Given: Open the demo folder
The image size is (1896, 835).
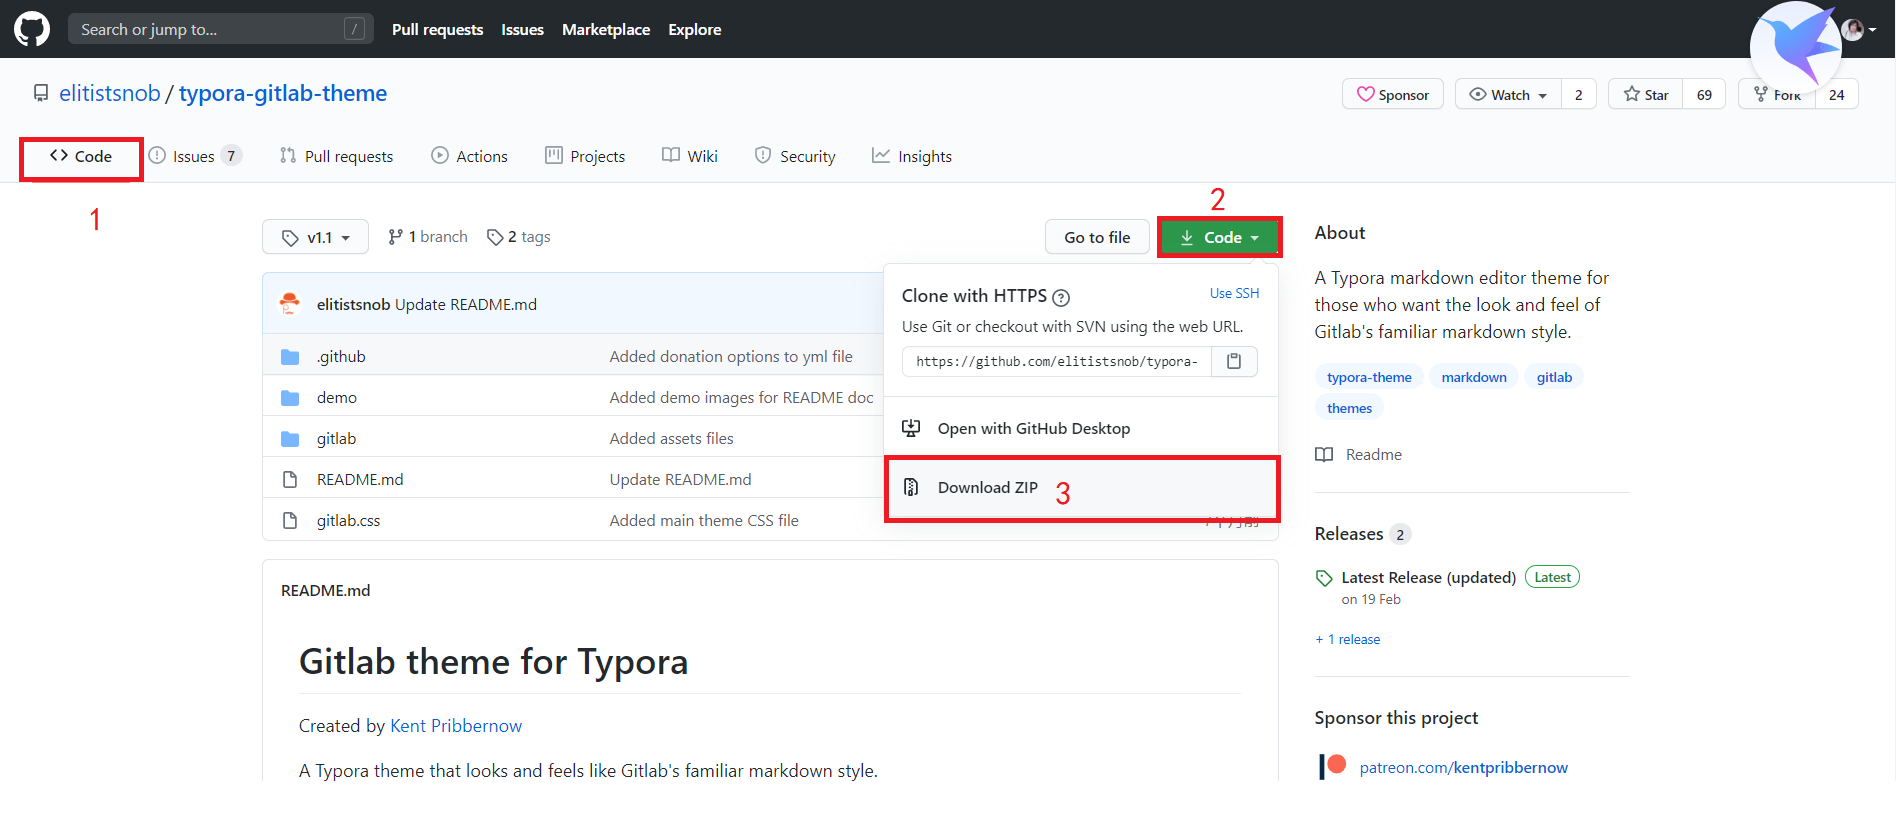Looking at the screenshot, I should pyautogui.click(x=337, y=397).
